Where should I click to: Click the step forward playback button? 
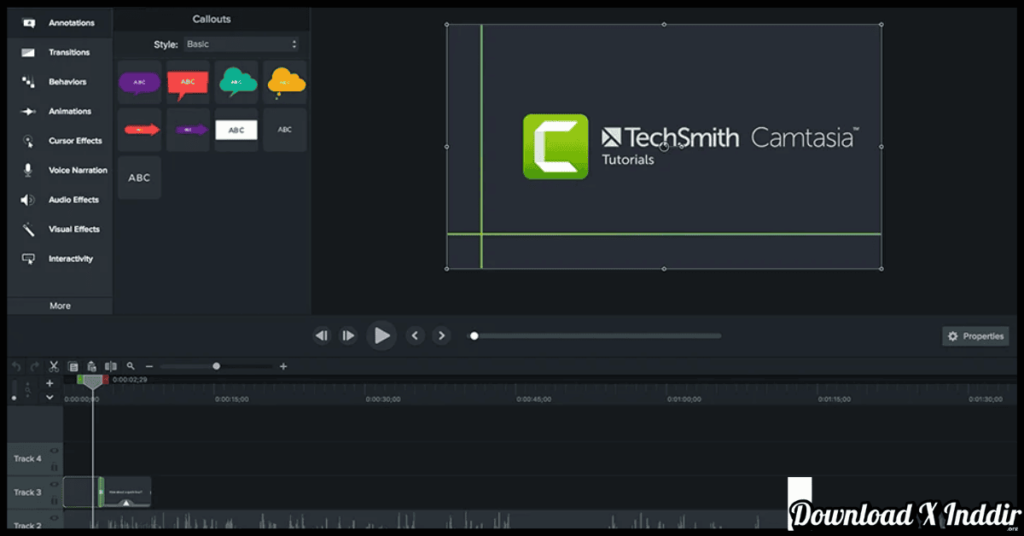(x=349, y=336)
